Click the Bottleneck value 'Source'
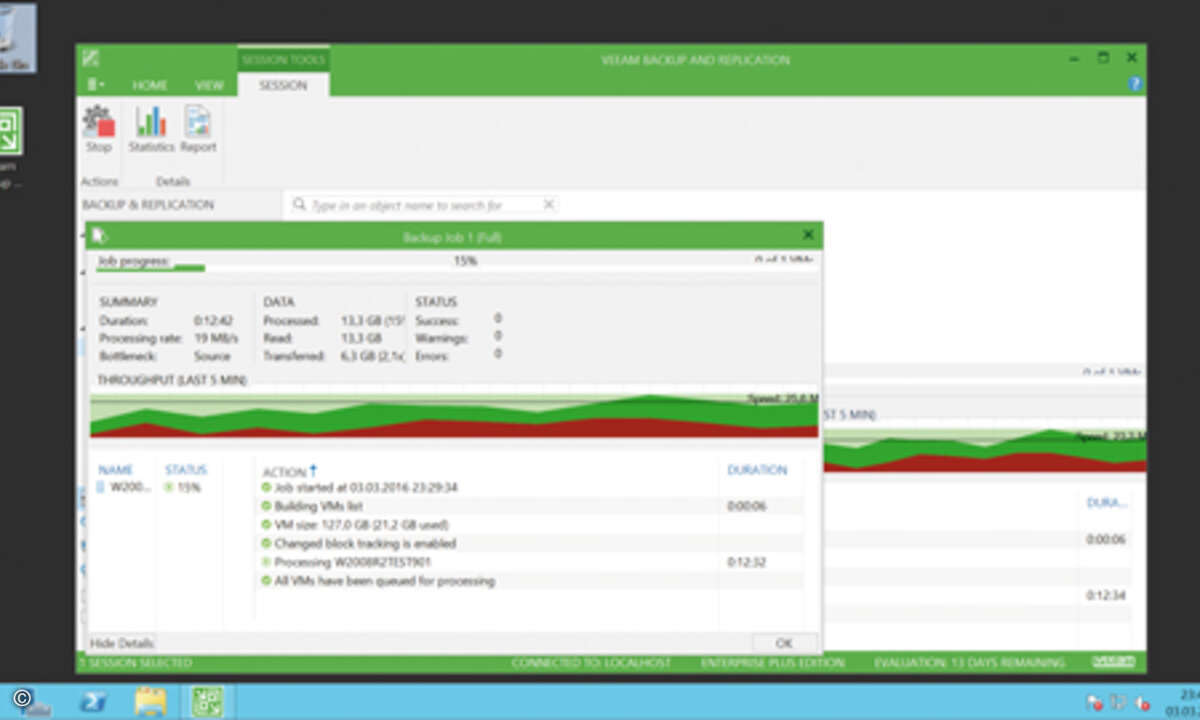The width and height of the screenshot is (1200, 720). [x=212, y=356]
